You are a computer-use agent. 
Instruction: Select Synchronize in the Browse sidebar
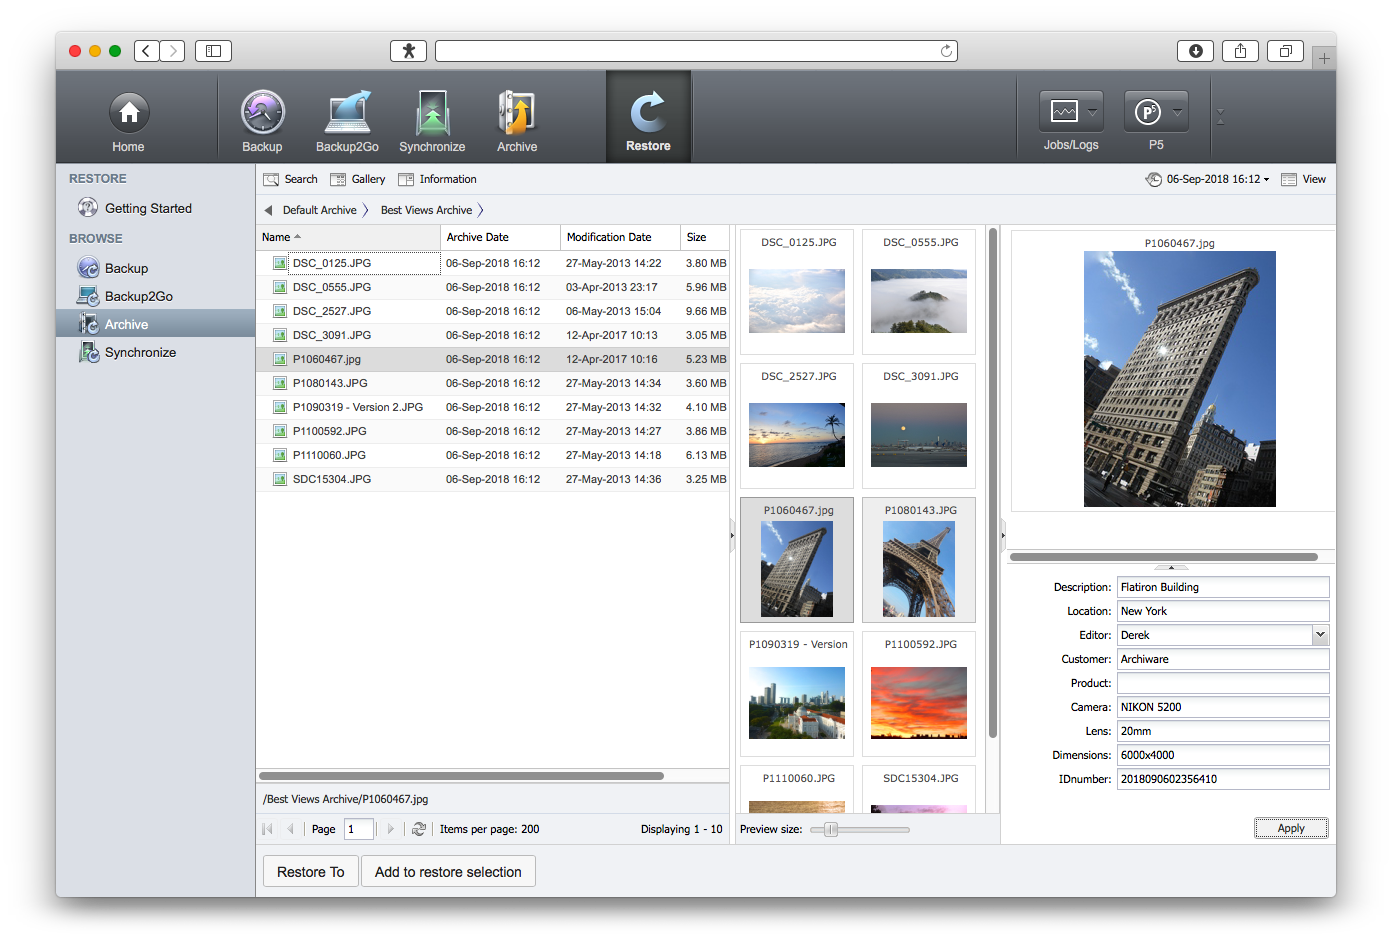point(140,353)
